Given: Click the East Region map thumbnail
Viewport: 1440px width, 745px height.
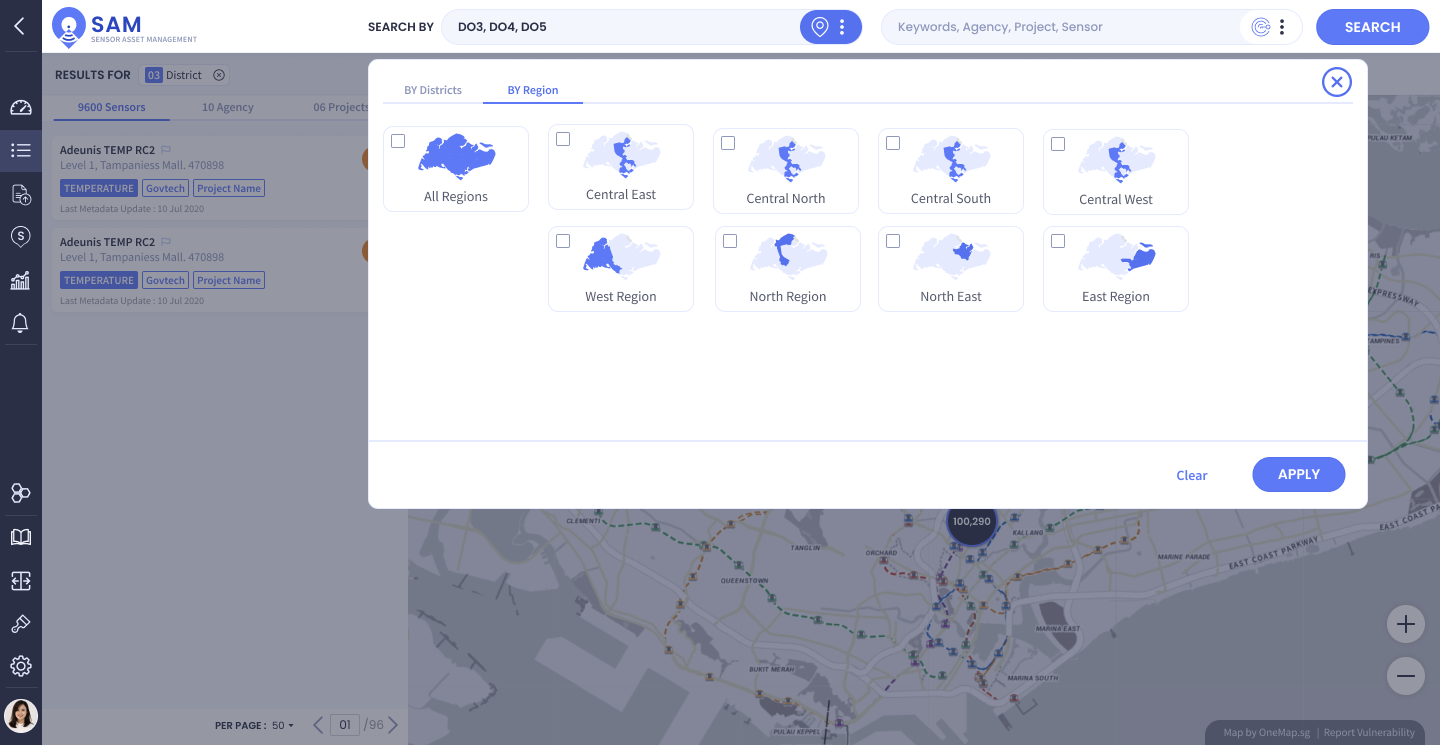Looking at the screenshot, I should pos(1116,256).
